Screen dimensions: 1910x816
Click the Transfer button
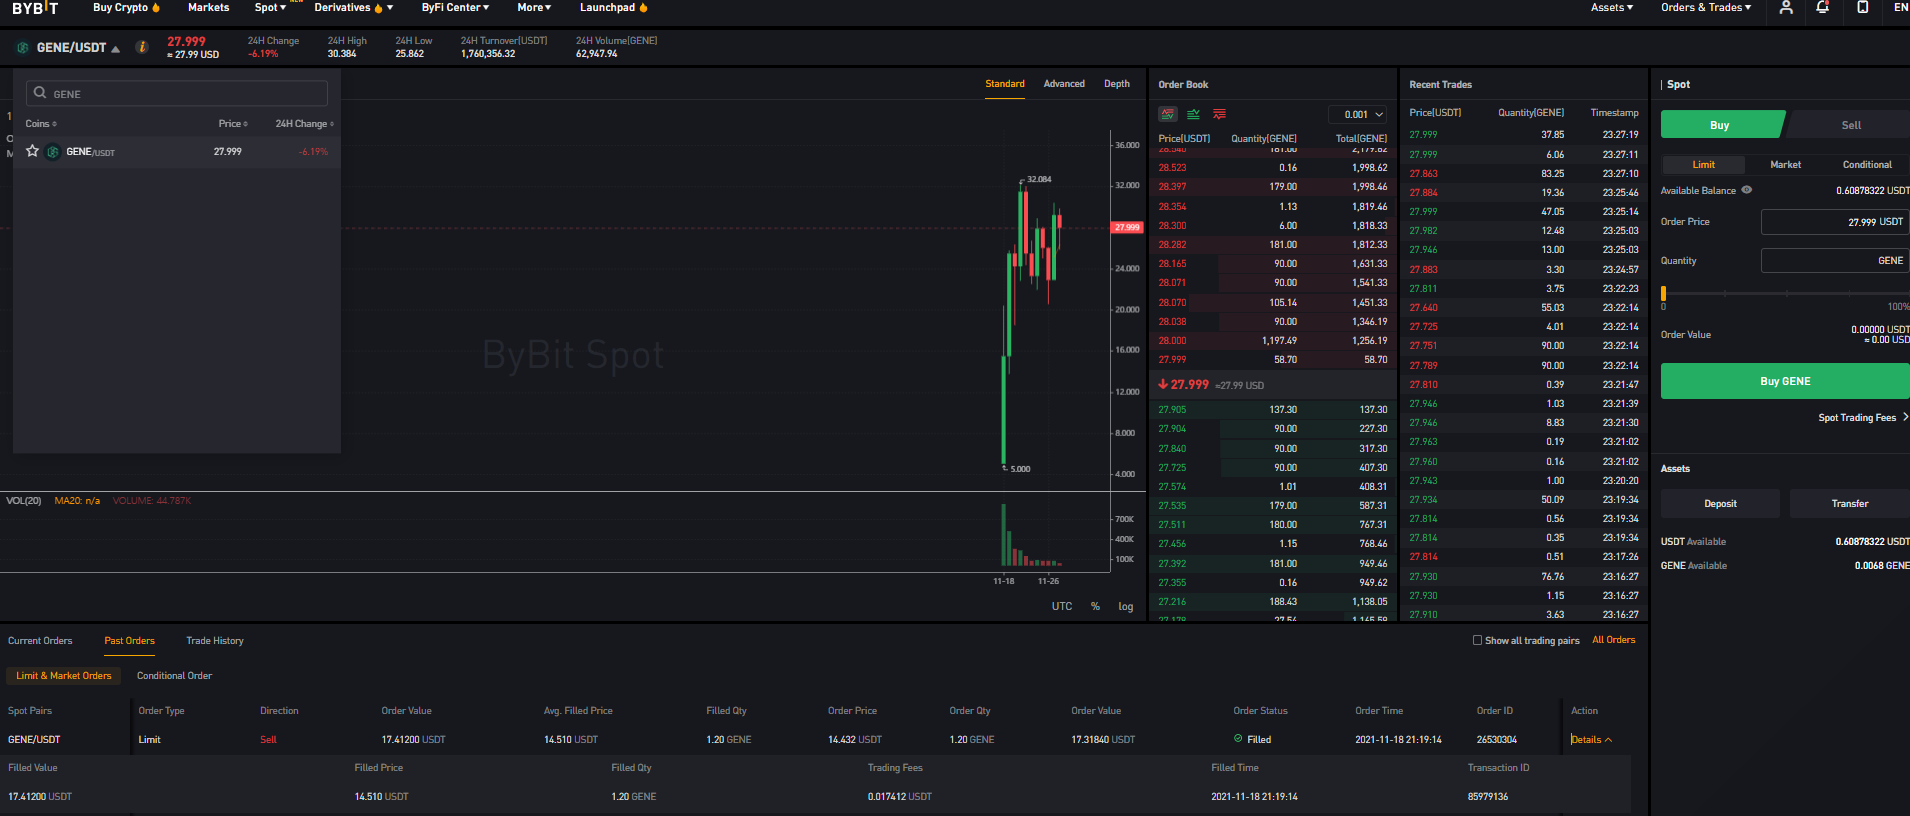[x=1850, y=504]
